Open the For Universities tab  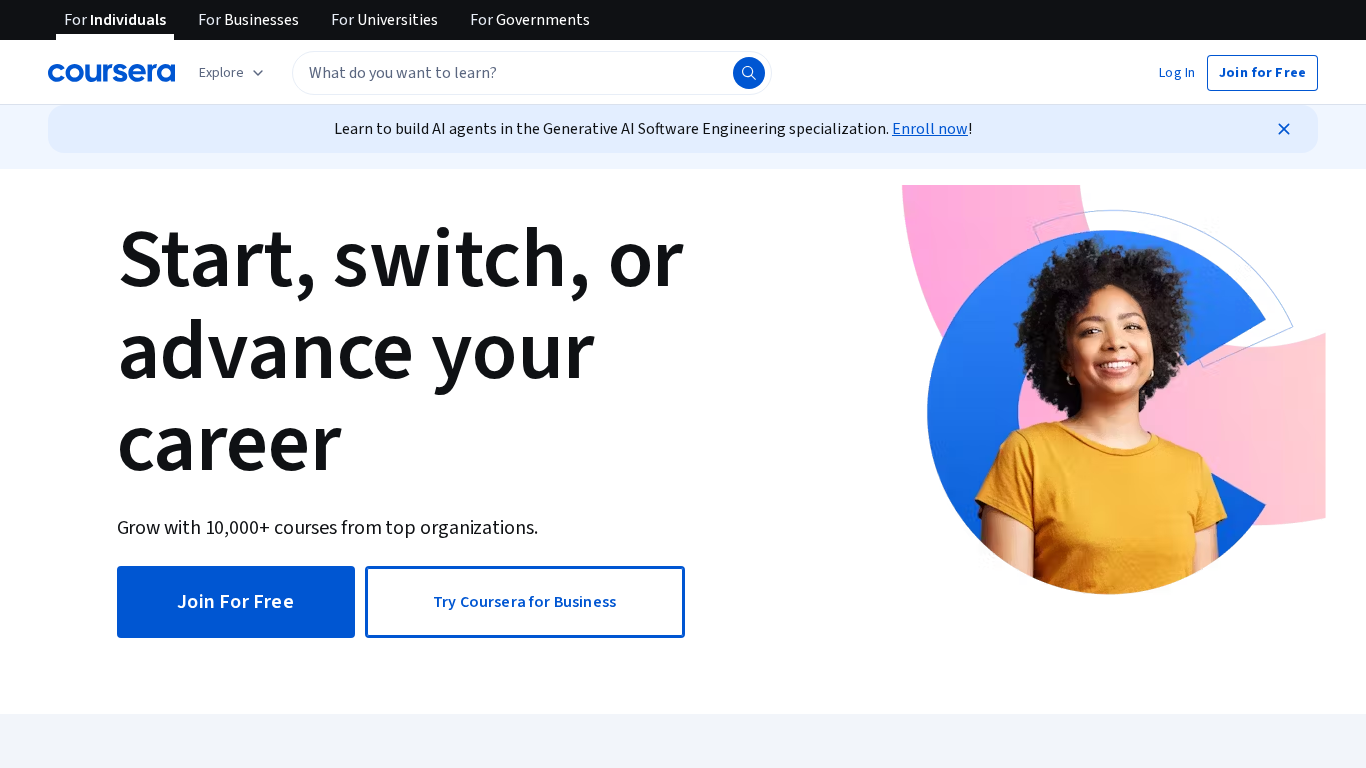tap(384, 20)
